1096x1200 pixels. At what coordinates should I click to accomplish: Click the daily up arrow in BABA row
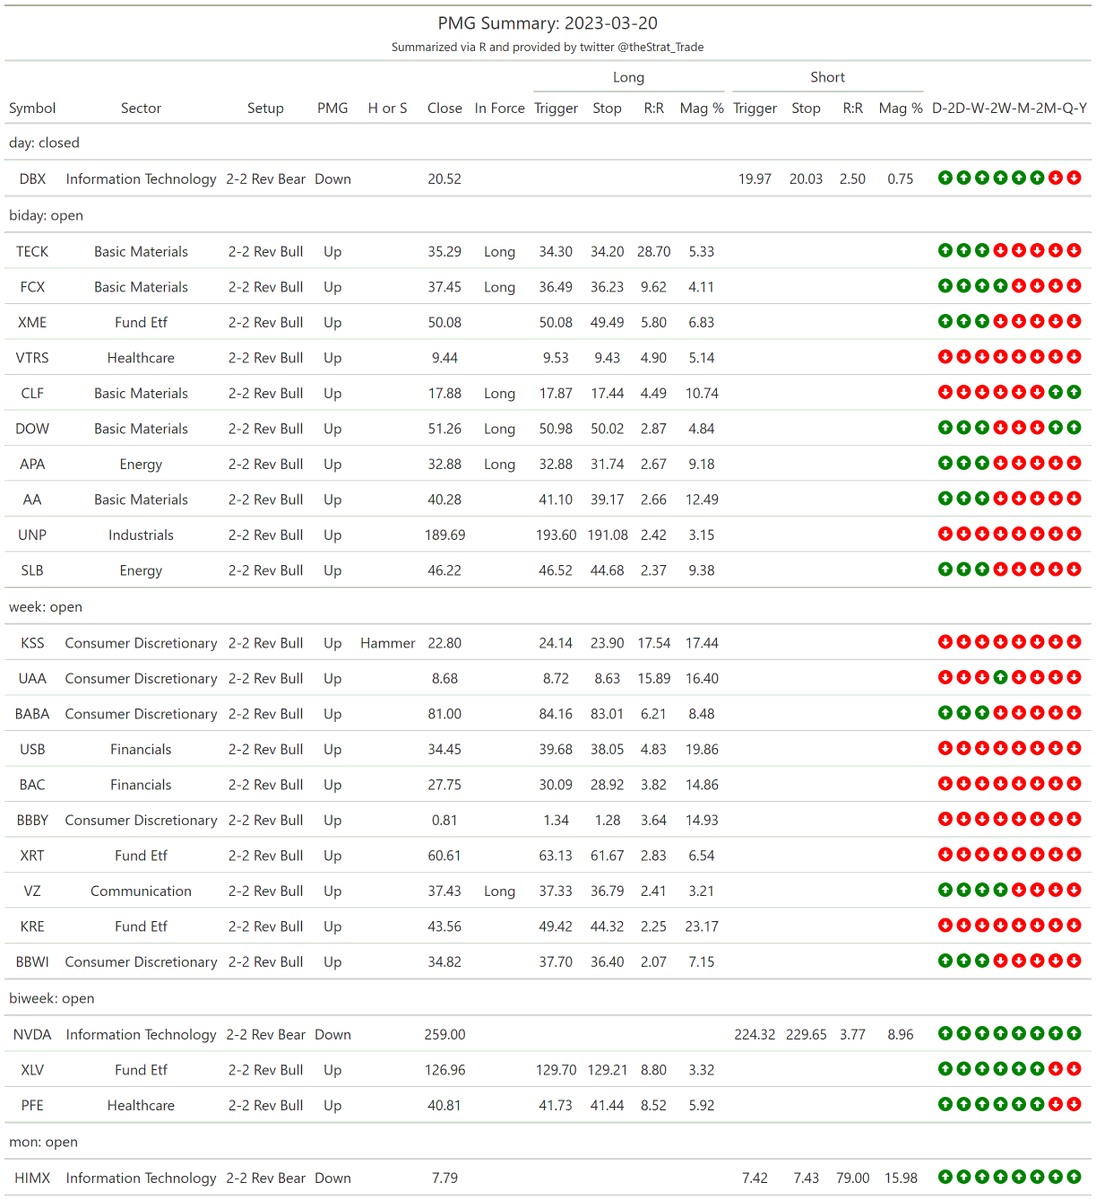click(x=945, y=713)
